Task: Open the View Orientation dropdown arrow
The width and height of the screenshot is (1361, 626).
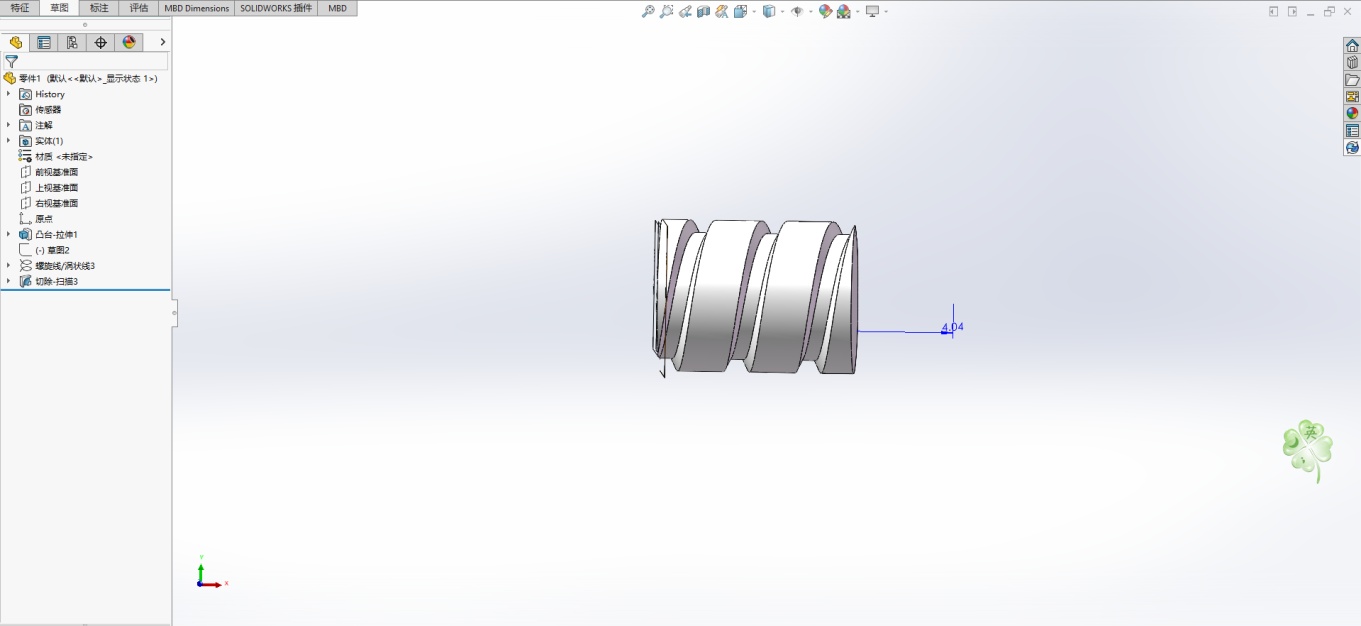Action: (753, 12)
